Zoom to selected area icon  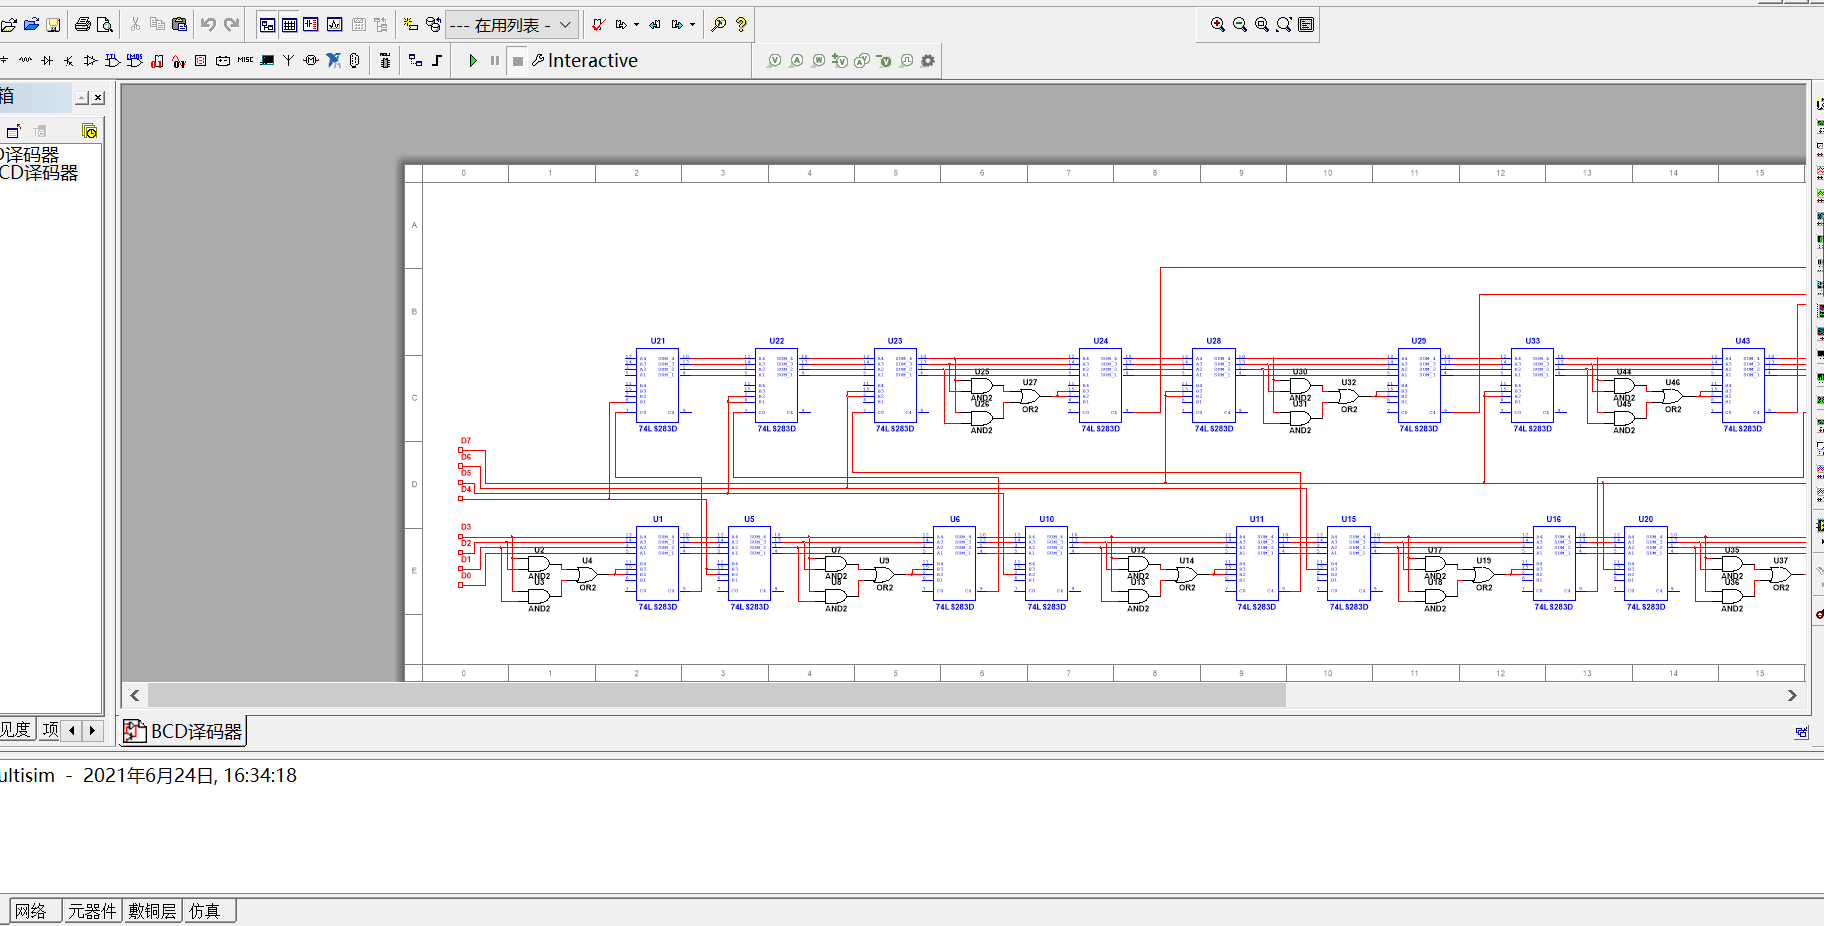tap(1261, 24)
